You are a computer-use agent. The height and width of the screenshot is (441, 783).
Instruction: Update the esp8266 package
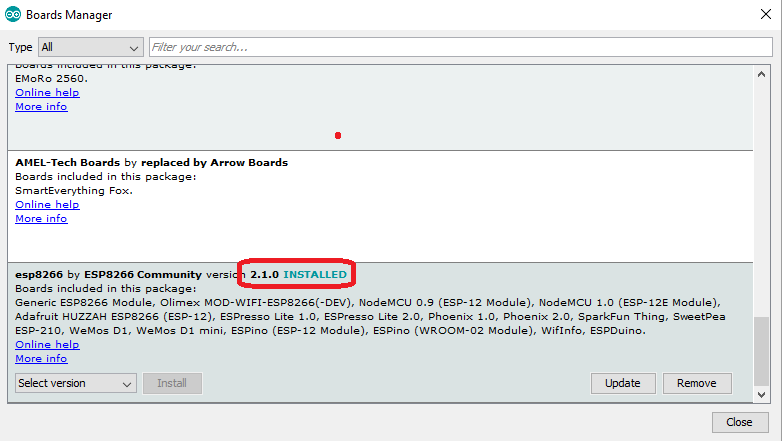point(623,383)
